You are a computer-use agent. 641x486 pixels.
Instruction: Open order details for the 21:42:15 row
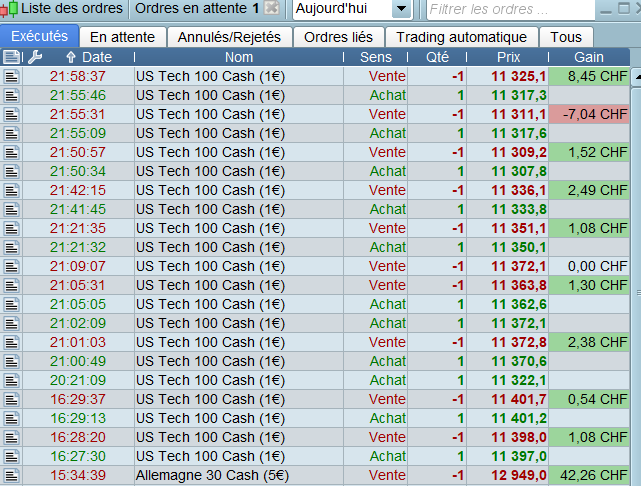11,190
